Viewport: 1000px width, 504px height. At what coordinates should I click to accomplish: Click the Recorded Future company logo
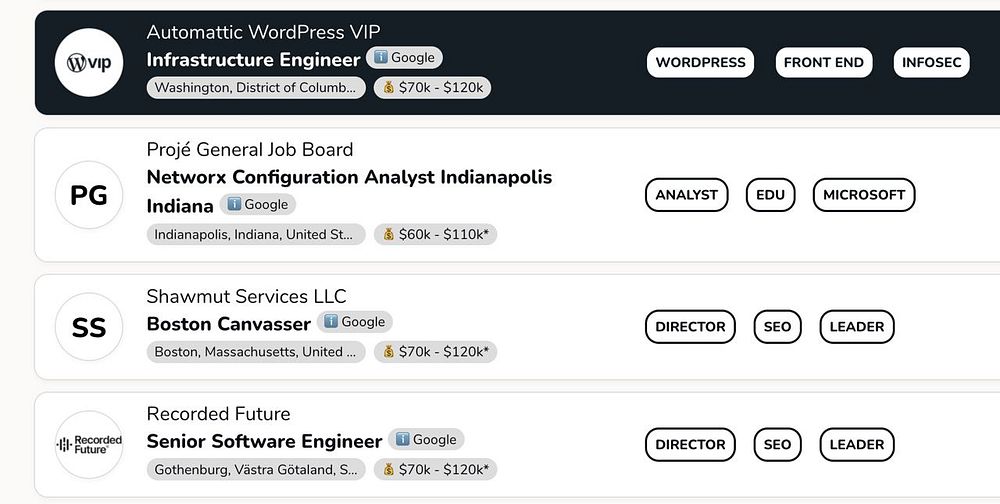pyautogui.click(x=89, y=444)
